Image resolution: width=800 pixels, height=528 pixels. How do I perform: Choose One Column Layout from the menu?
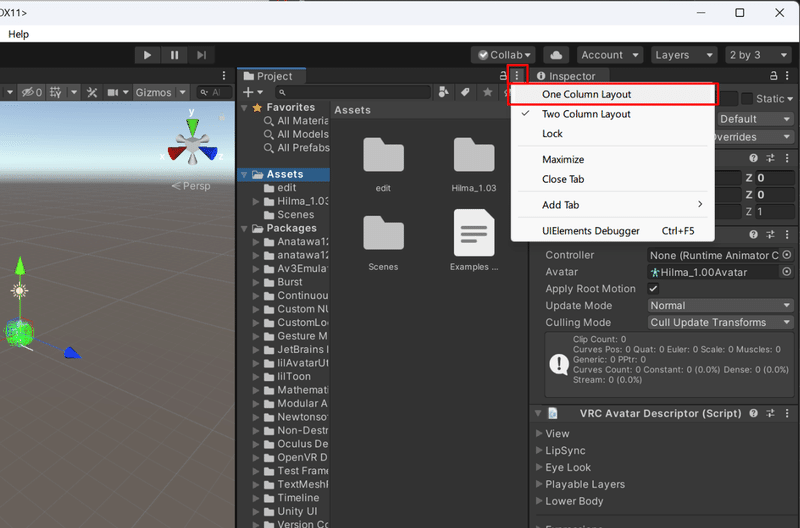(612, 94)
